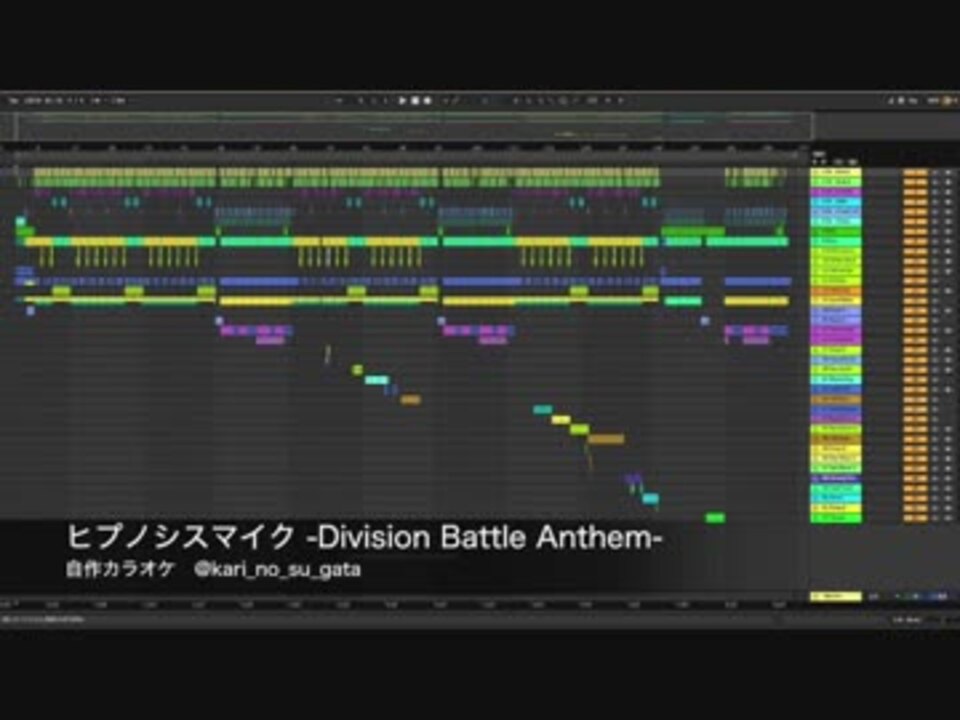This screenshot has height=720, width=960.
Task: Click the transport Stop button
Action: click(x=414, y=100)
